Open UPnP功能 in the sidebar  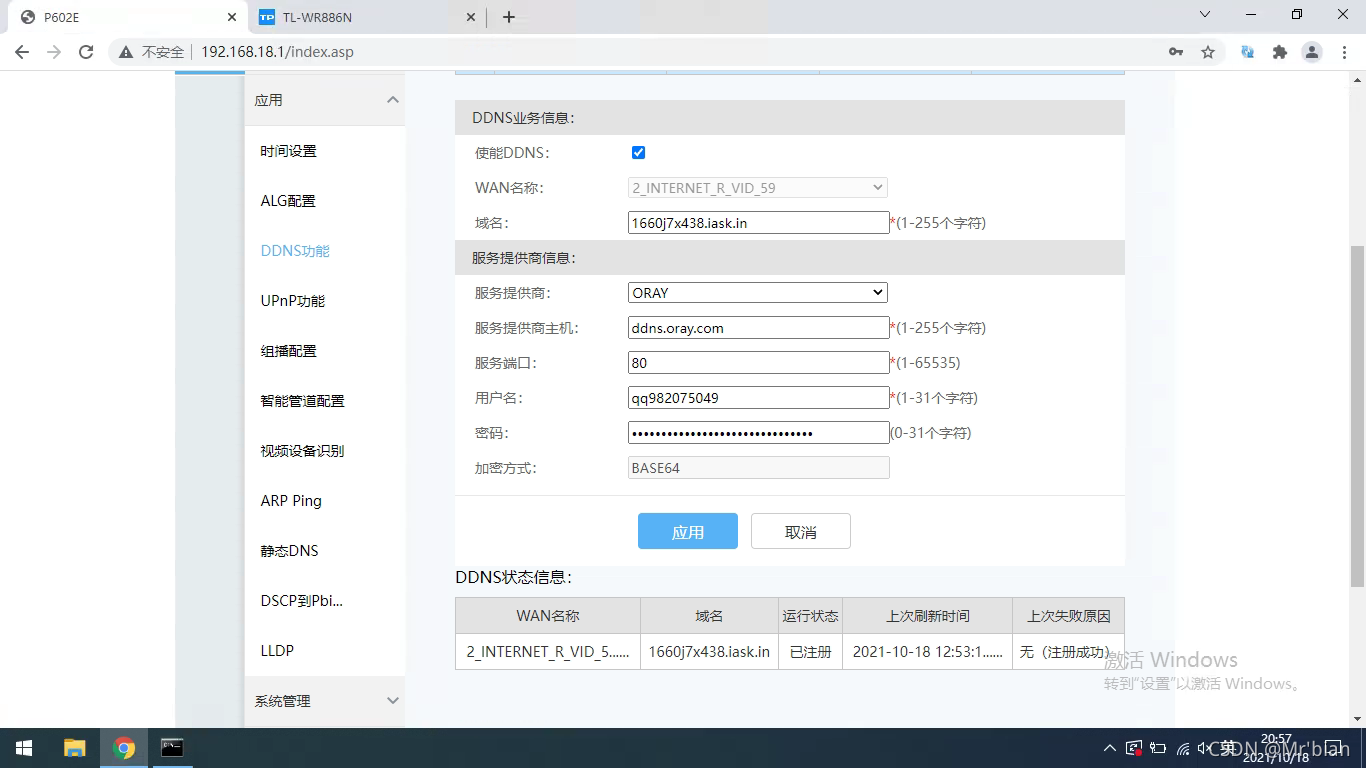click(x=292, y=301)
